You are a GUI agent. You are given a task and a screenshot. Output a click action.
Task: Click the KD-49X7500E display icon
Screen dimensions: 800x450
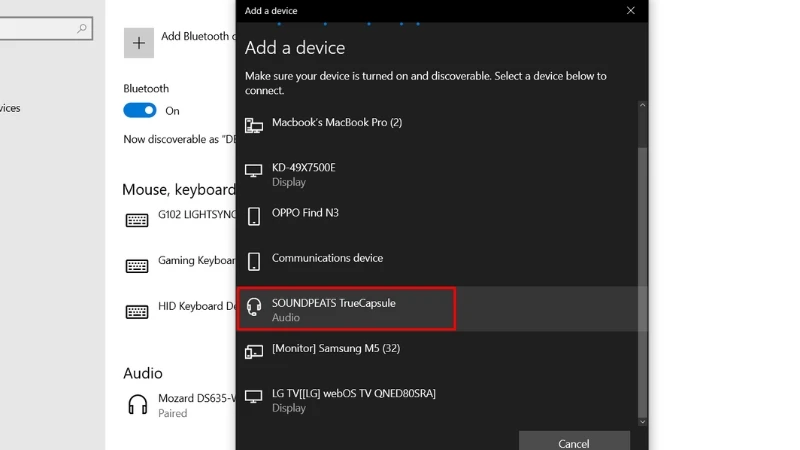tap(254, 170)
